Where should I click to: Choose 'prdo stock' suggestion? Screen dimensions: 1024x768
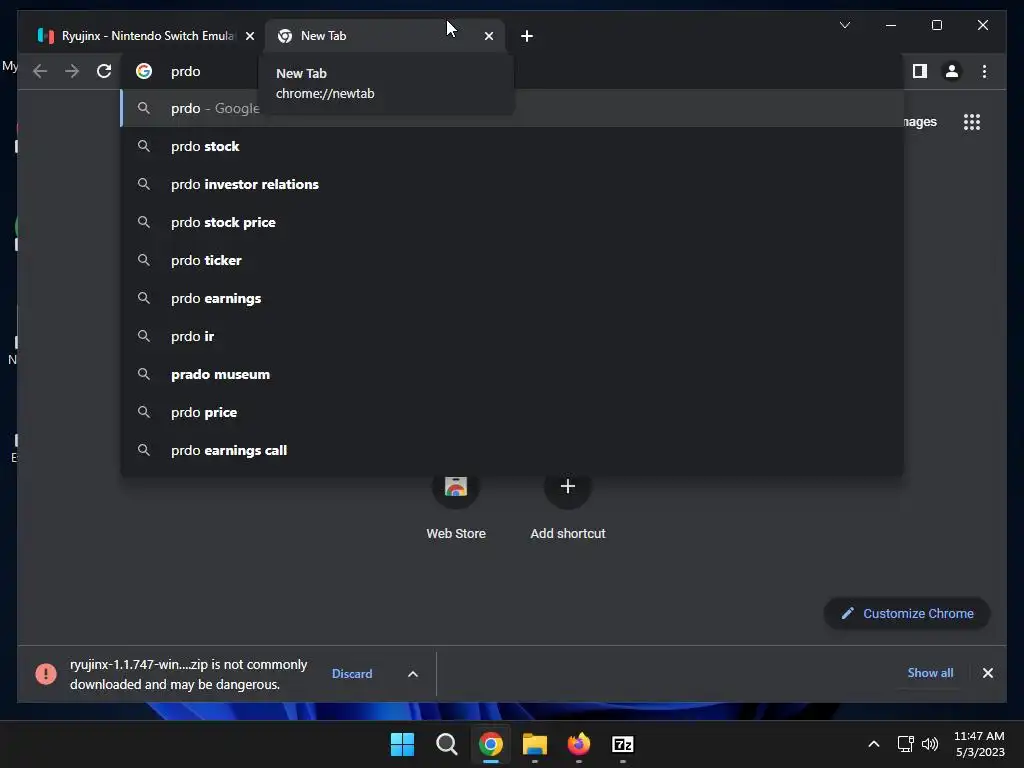(x=512, y=146)
